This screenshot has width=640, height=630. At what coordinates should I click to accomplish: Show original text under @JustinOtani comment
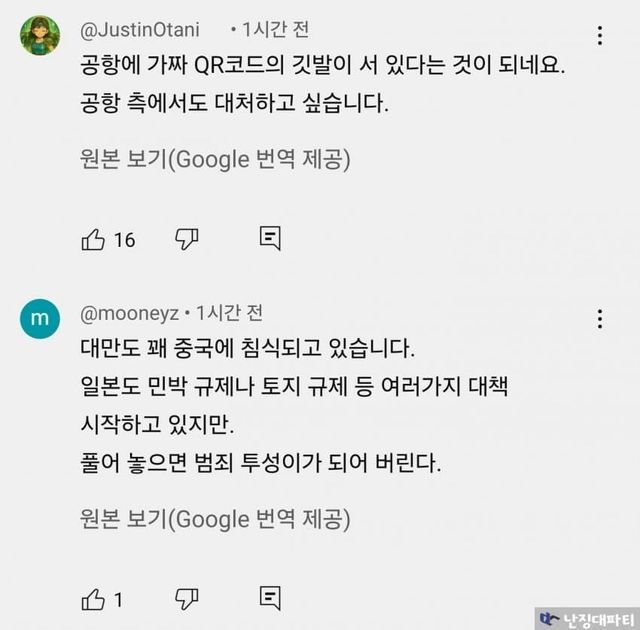click(215, 159)
